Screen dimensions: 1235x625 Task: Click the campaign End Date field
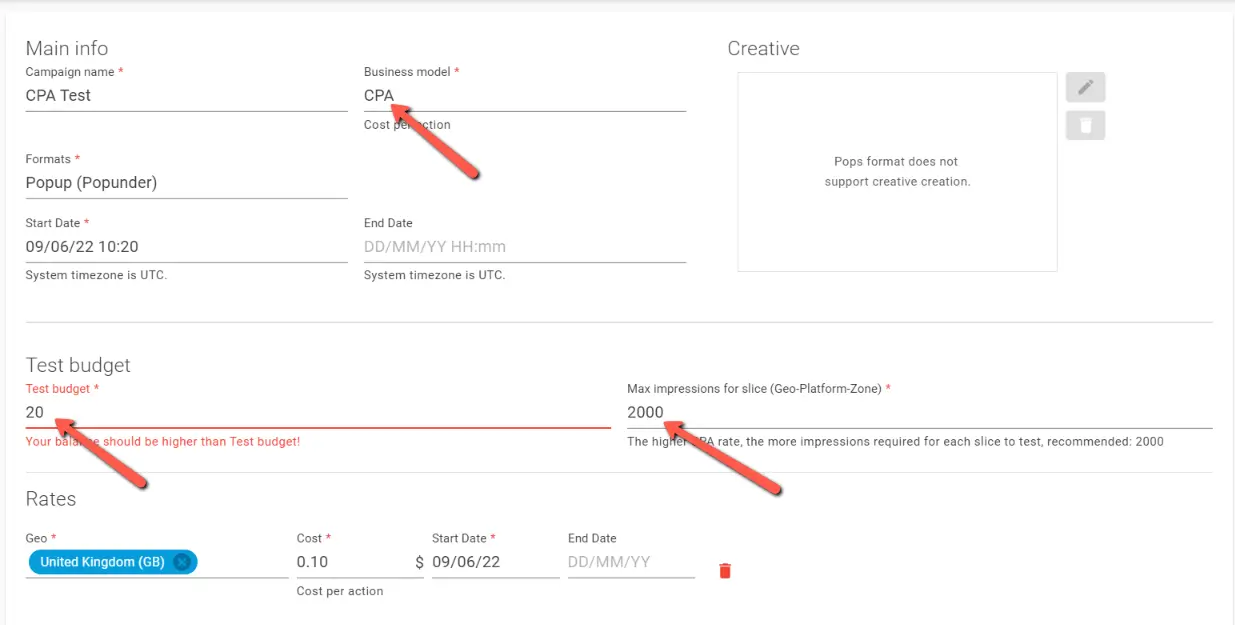pyautogui.click(x=524, y=247)
